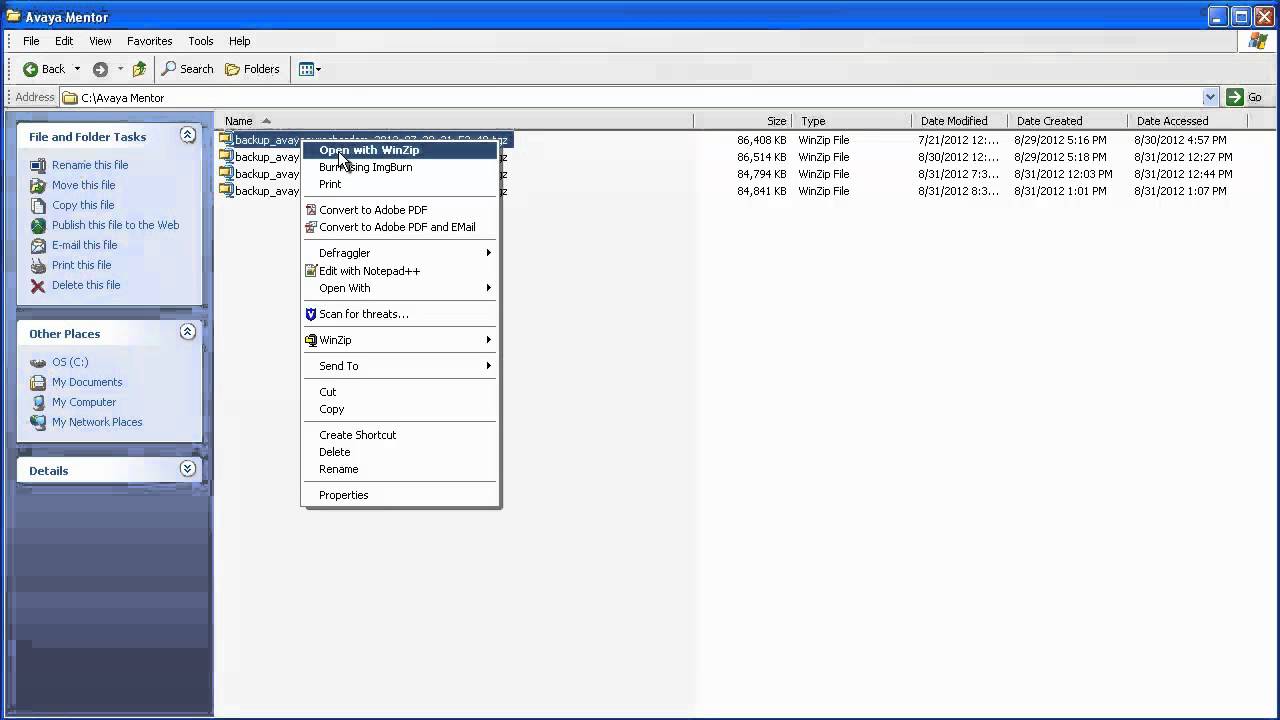Click the My Network Places icon

tap(38, 422)
